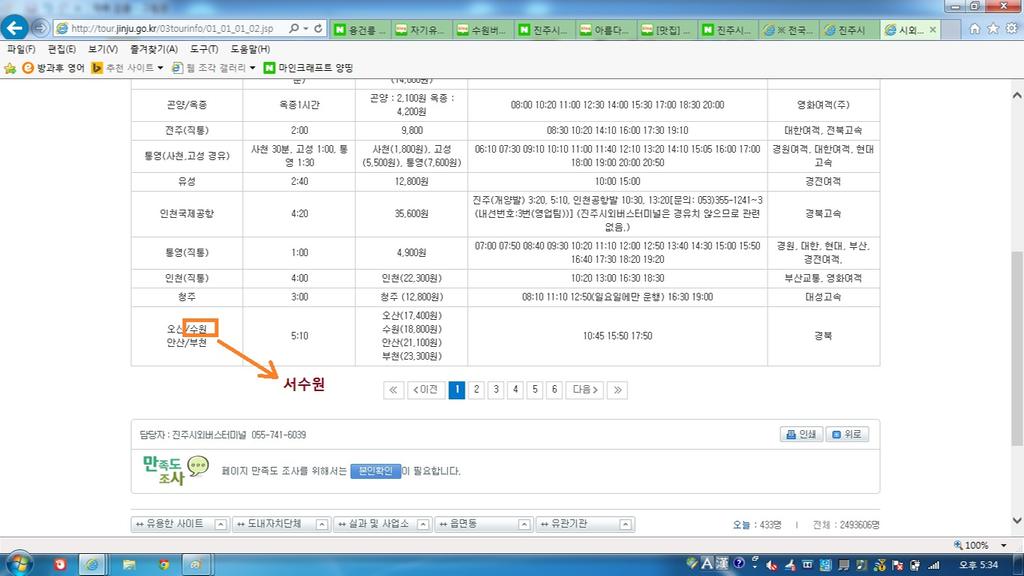The width and height of the screenshot is (1024, 576).
Task: Open Internet Explorer in the taskbar
Action: pos(92,564)
